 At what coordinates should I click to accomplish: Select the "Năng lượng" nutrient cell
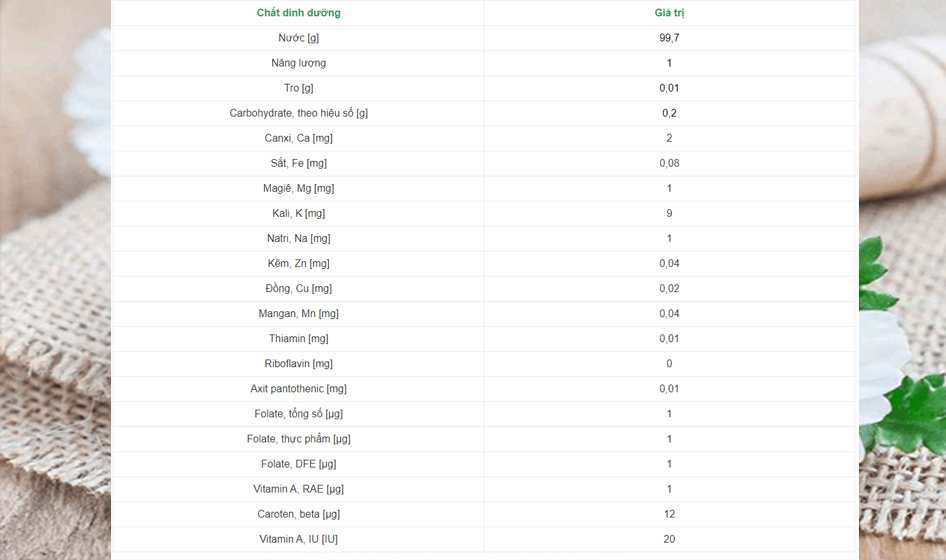click(298, 63)
